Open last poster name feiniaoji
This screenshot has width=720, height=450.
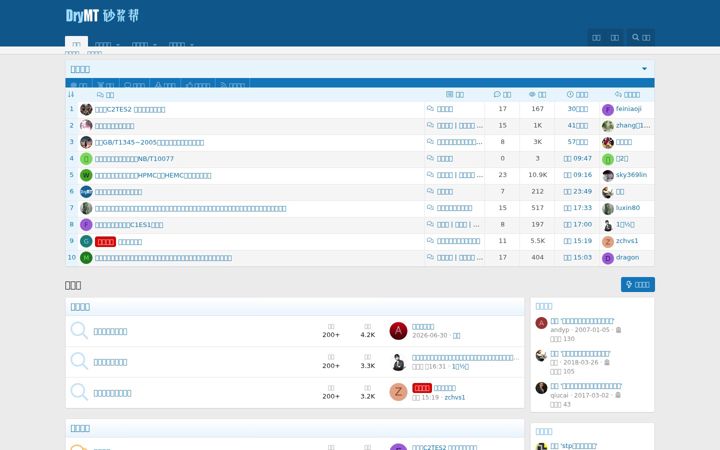pos(629,109)
